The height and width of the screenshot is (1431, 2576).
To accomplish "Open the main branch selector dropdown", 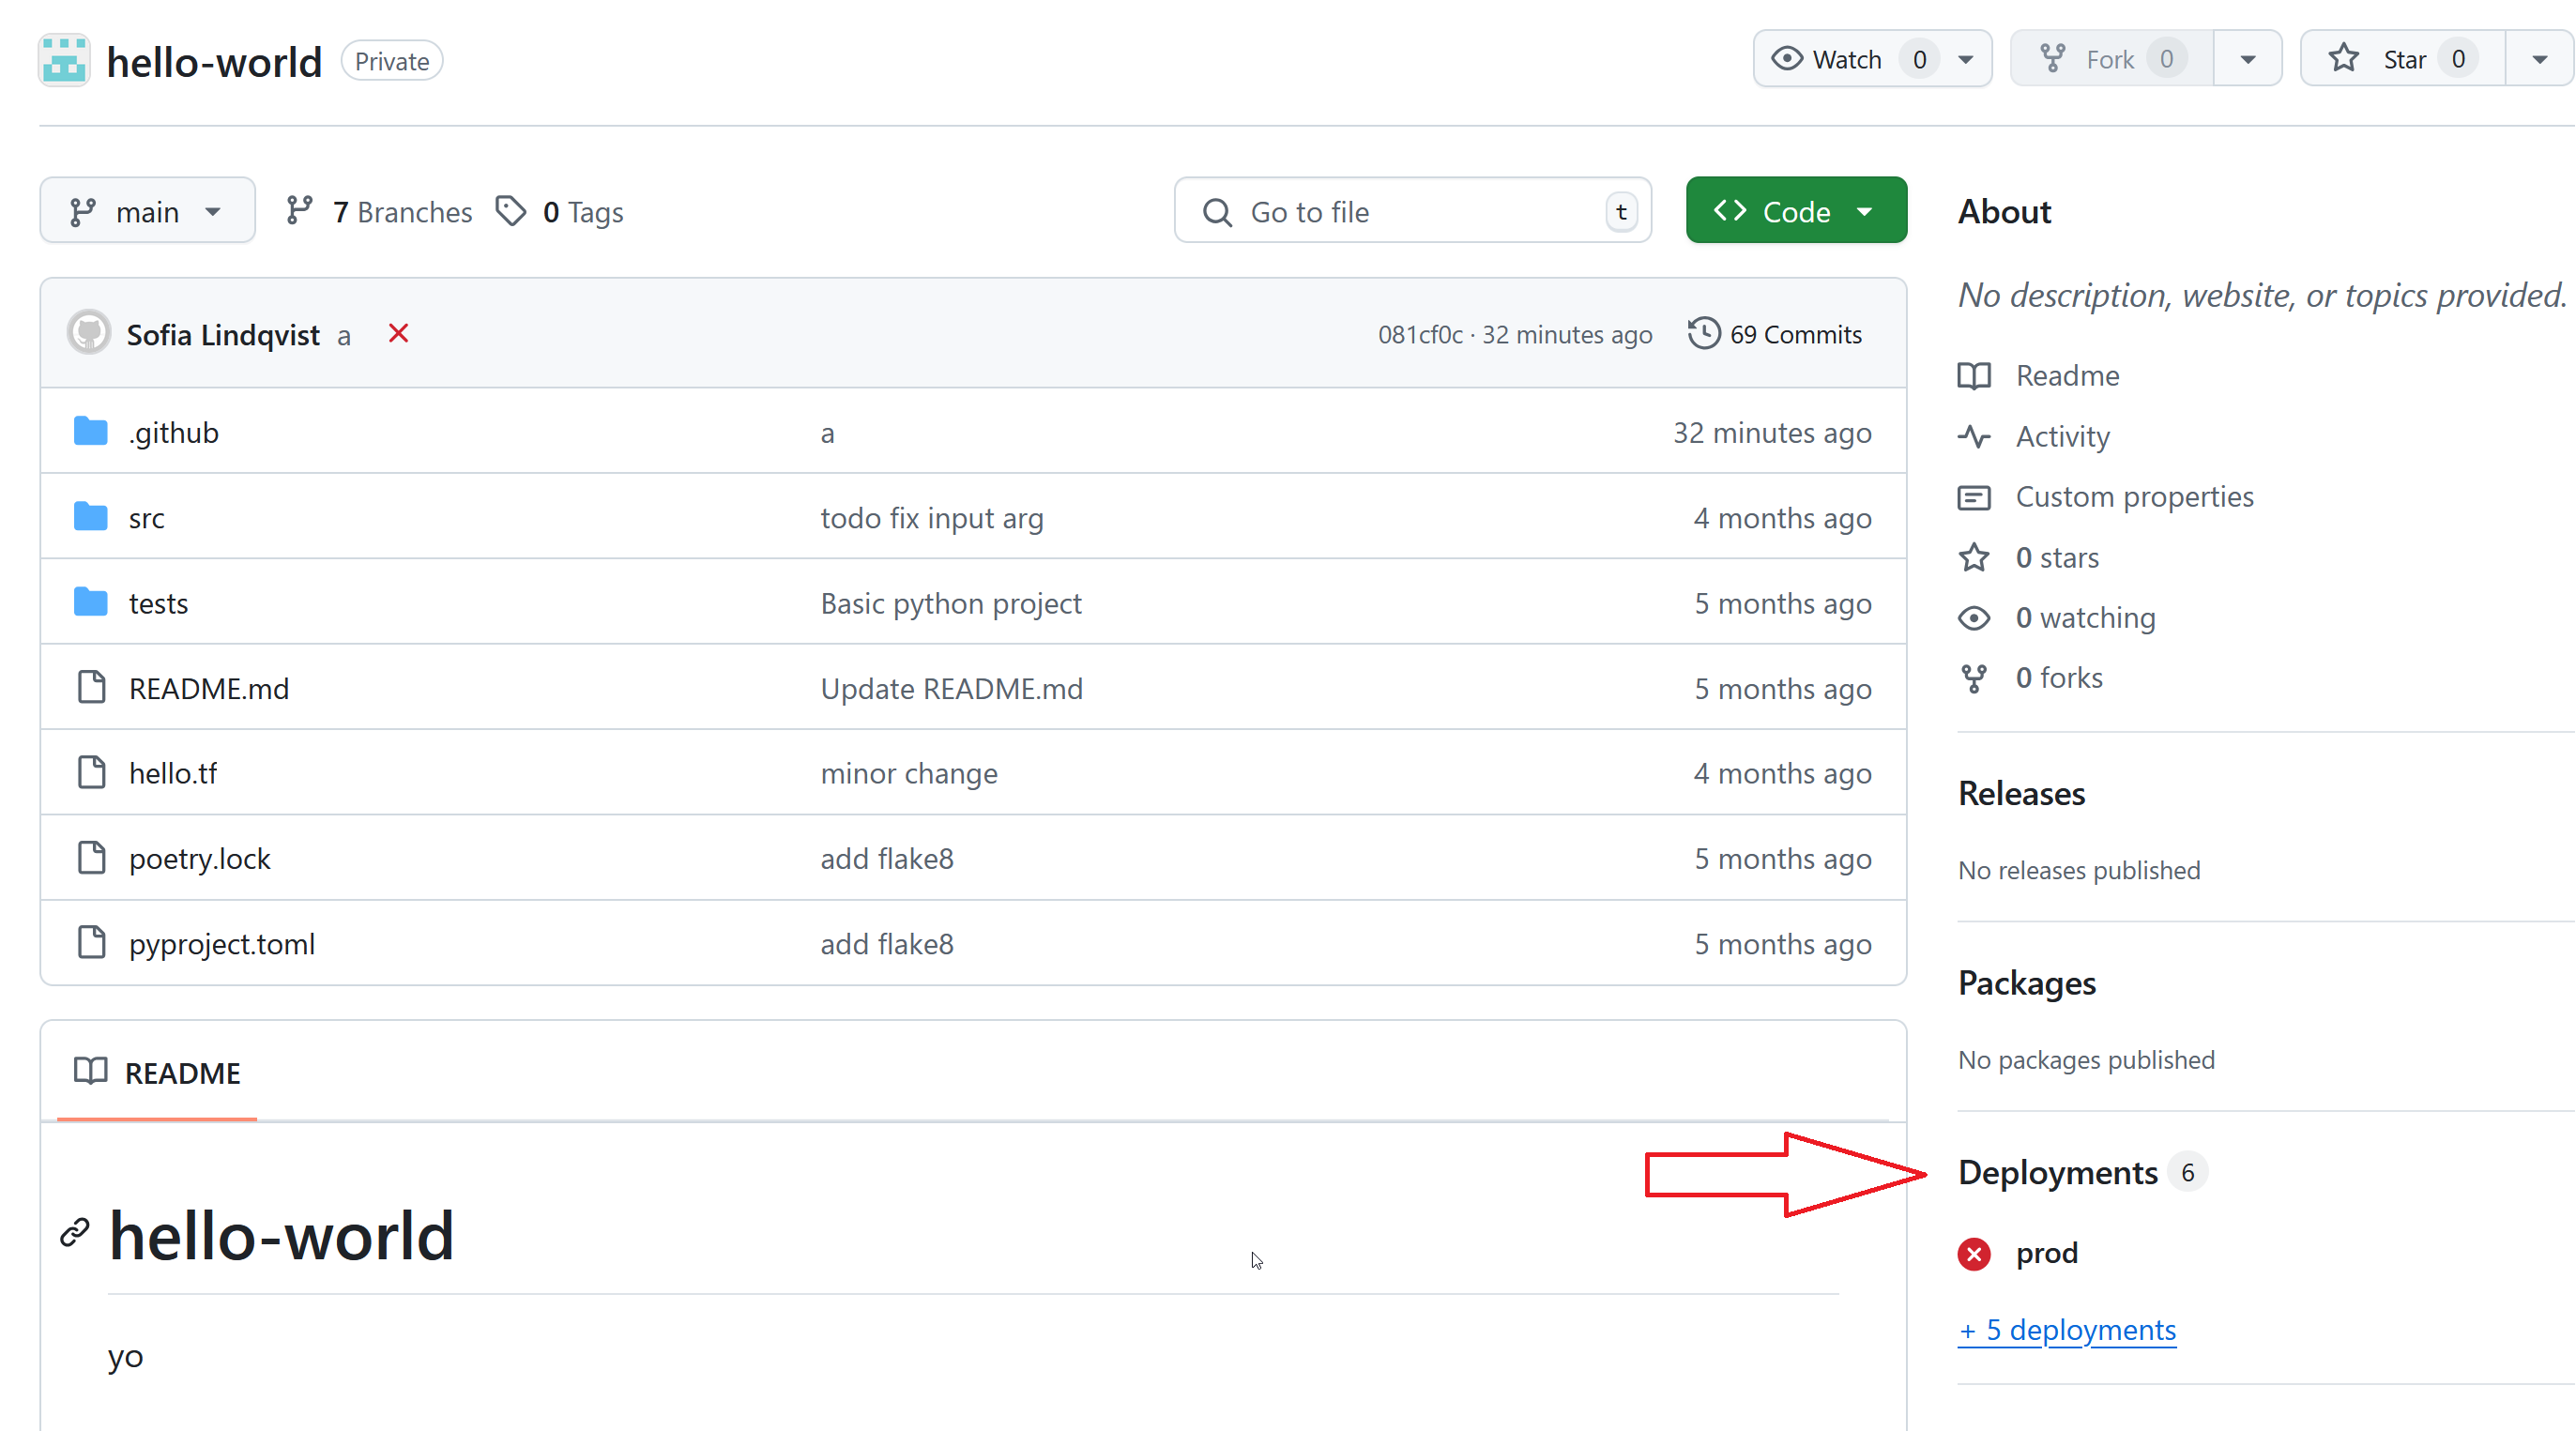I will [x=147, y=211].
